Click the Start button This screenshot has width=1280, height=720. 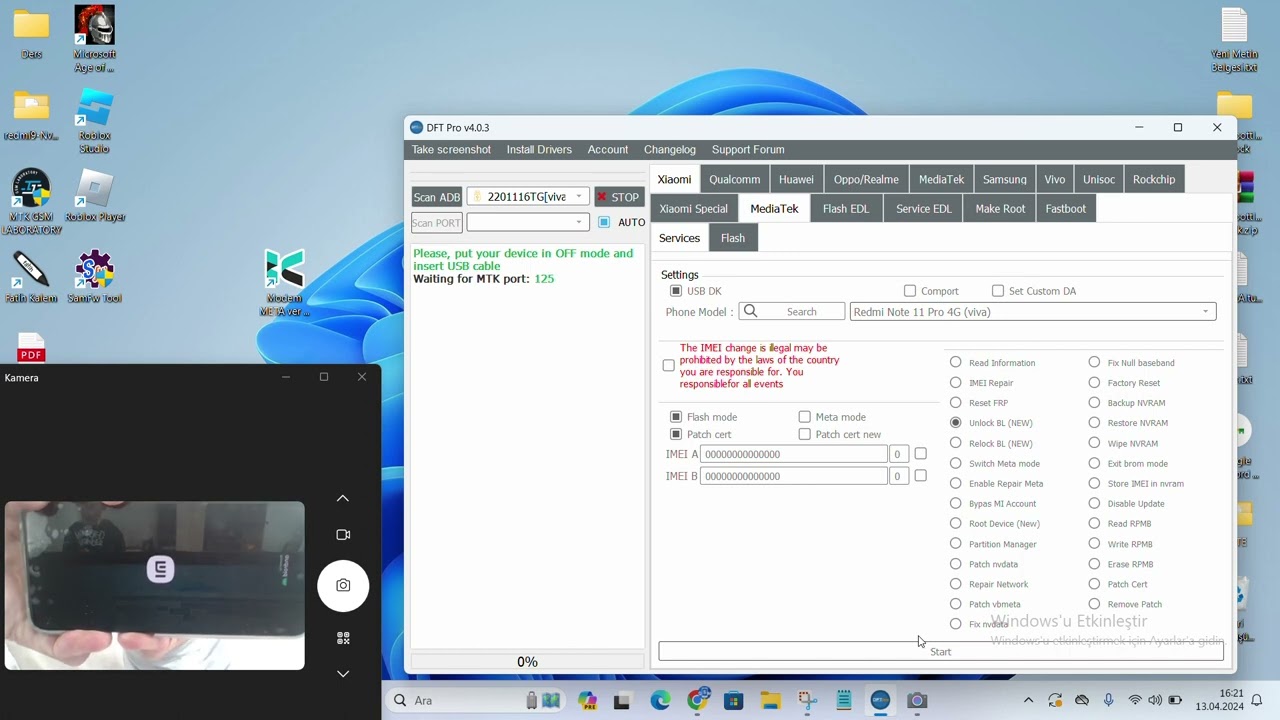[x=941, y=652]
